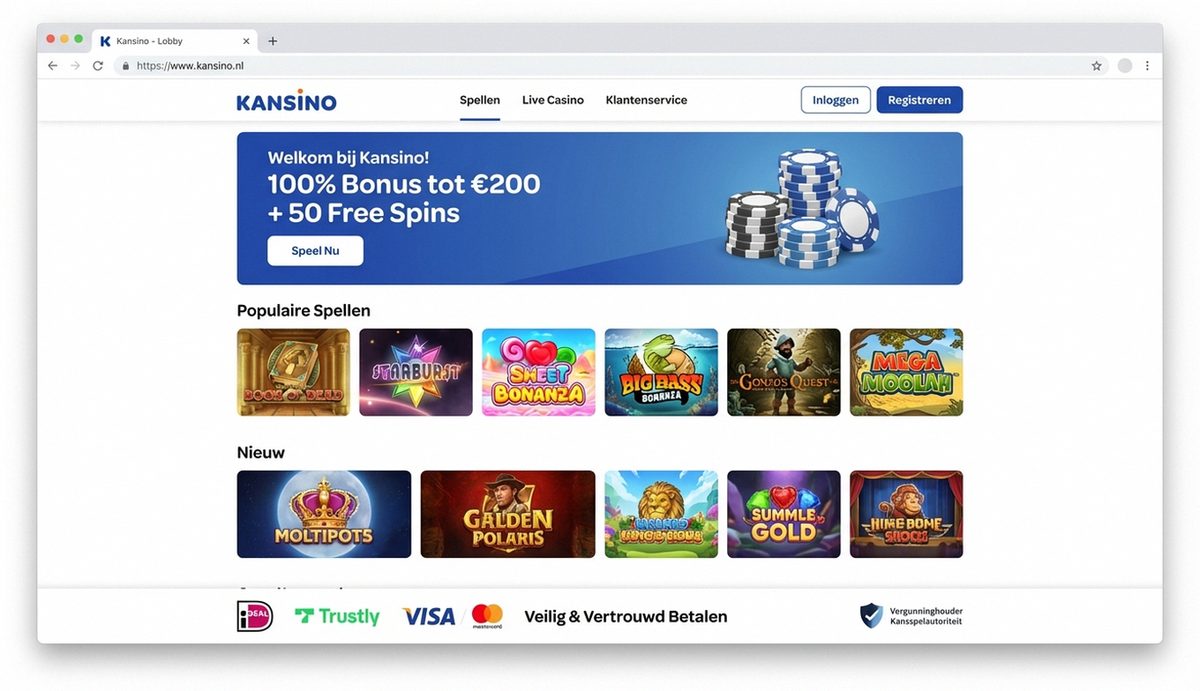Click the Inloggen button

[x=836, y=100]
